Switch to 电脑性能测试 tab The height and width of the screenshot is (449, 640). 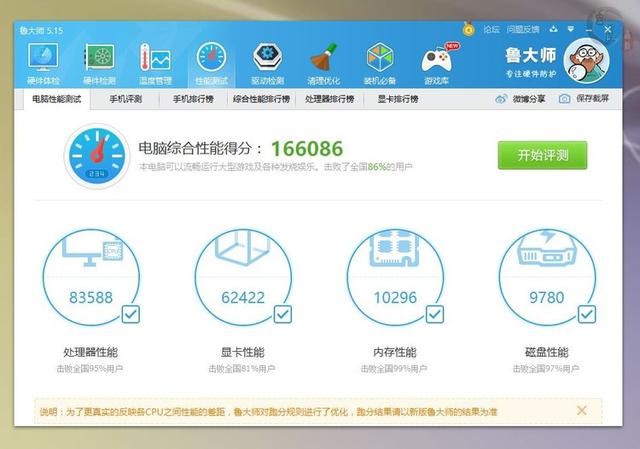pyautogui.click(x=57, y=99)
